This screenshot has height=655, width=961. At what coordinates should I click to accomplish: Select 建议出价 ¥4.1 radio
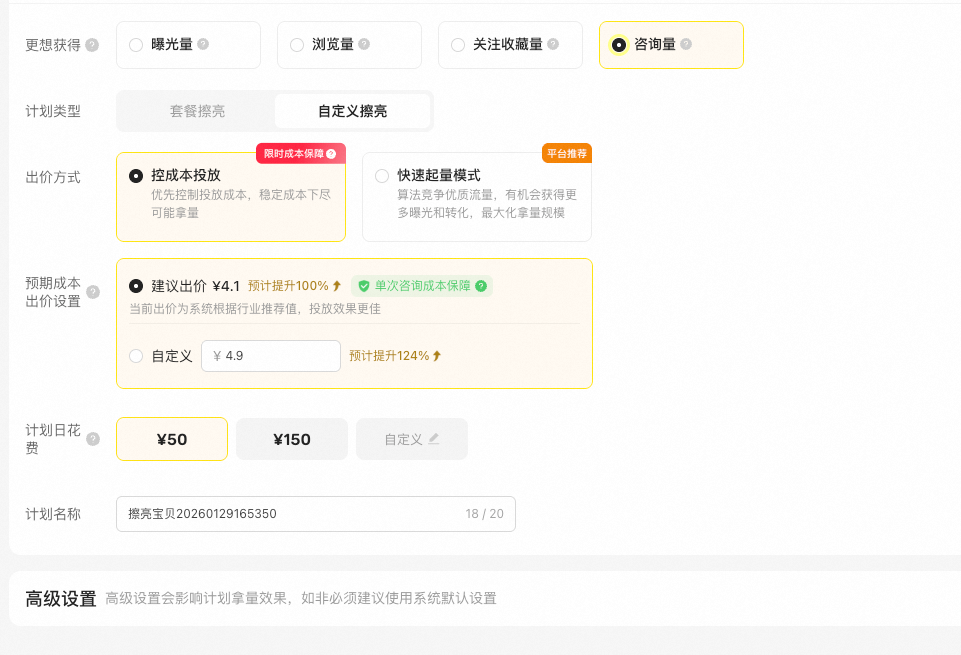tap(136, 286)
